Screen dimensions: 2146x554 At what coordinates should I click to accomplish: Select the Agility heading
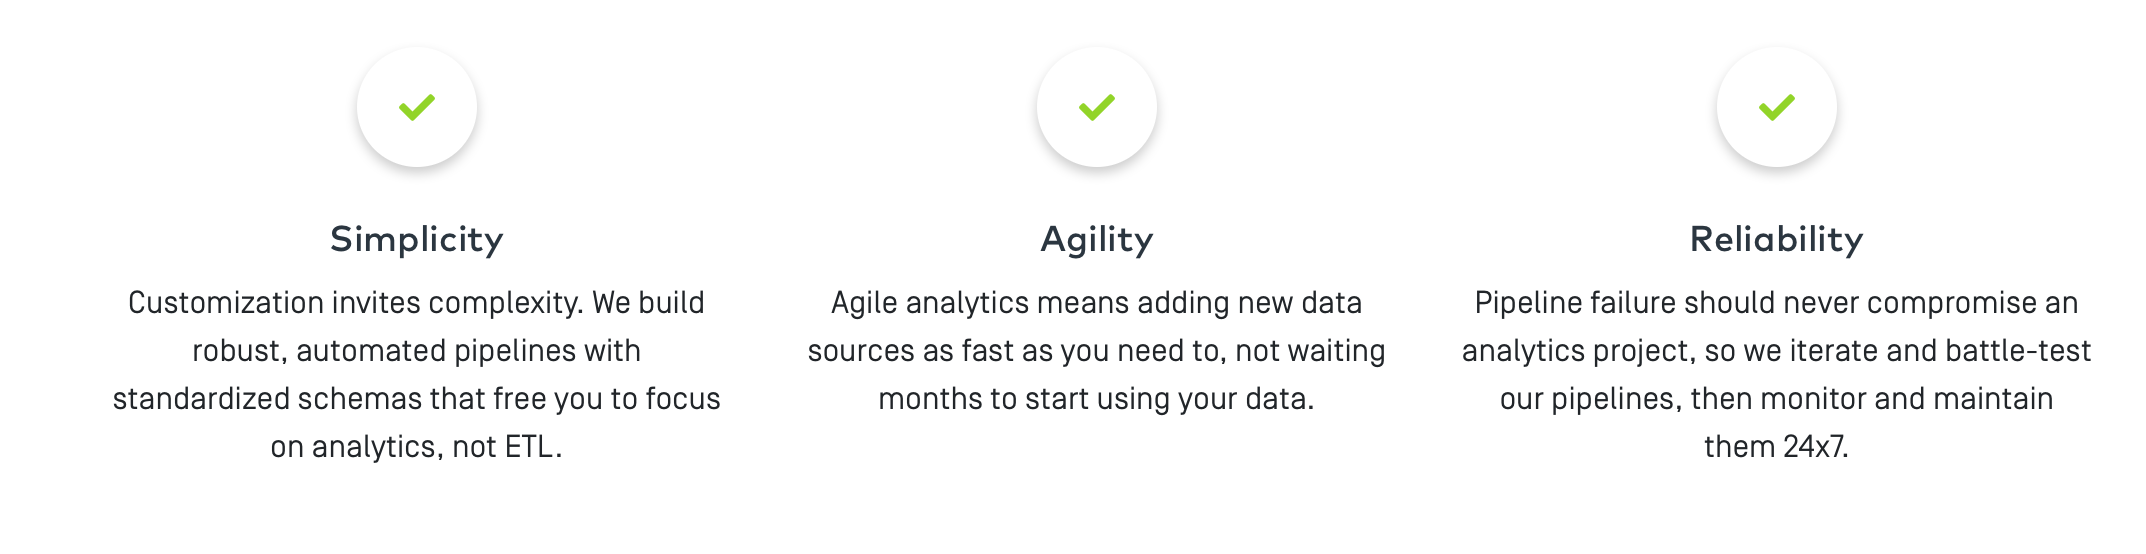[x=1097, y=240]
